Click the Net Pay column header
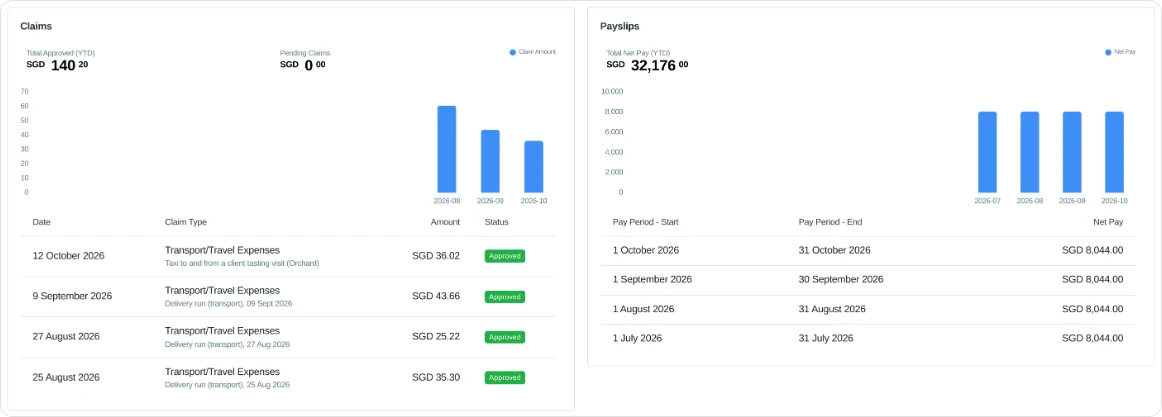The image size is (1162, 417). tap(1108, 222)
